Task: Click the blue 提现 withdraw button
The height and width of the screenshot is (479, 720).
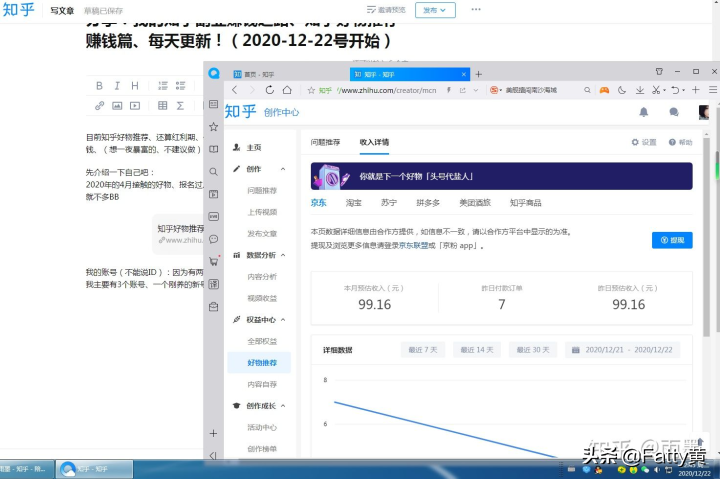Action: tap(672, 240)
